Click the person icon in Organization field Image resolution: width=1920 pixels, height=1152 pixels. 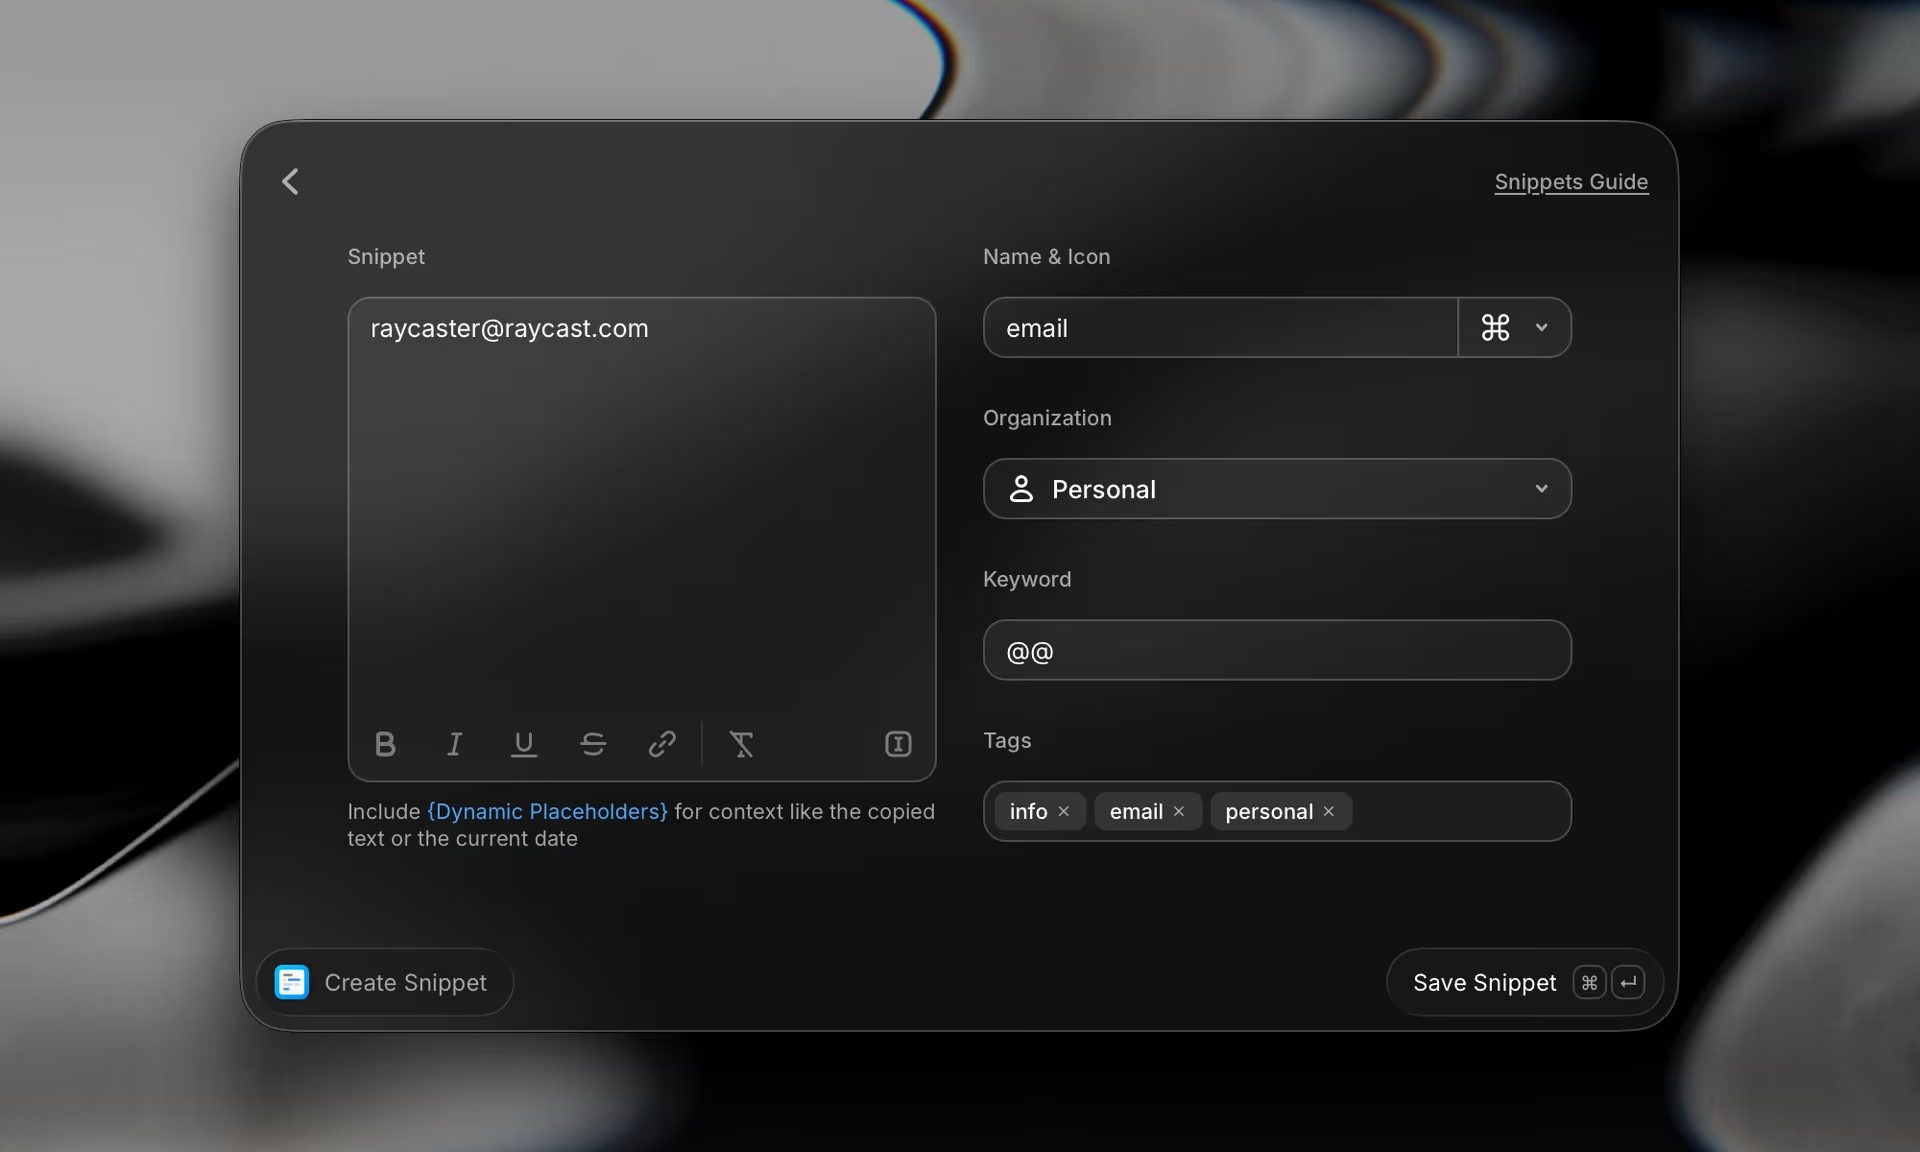(x=1021, y=489)
